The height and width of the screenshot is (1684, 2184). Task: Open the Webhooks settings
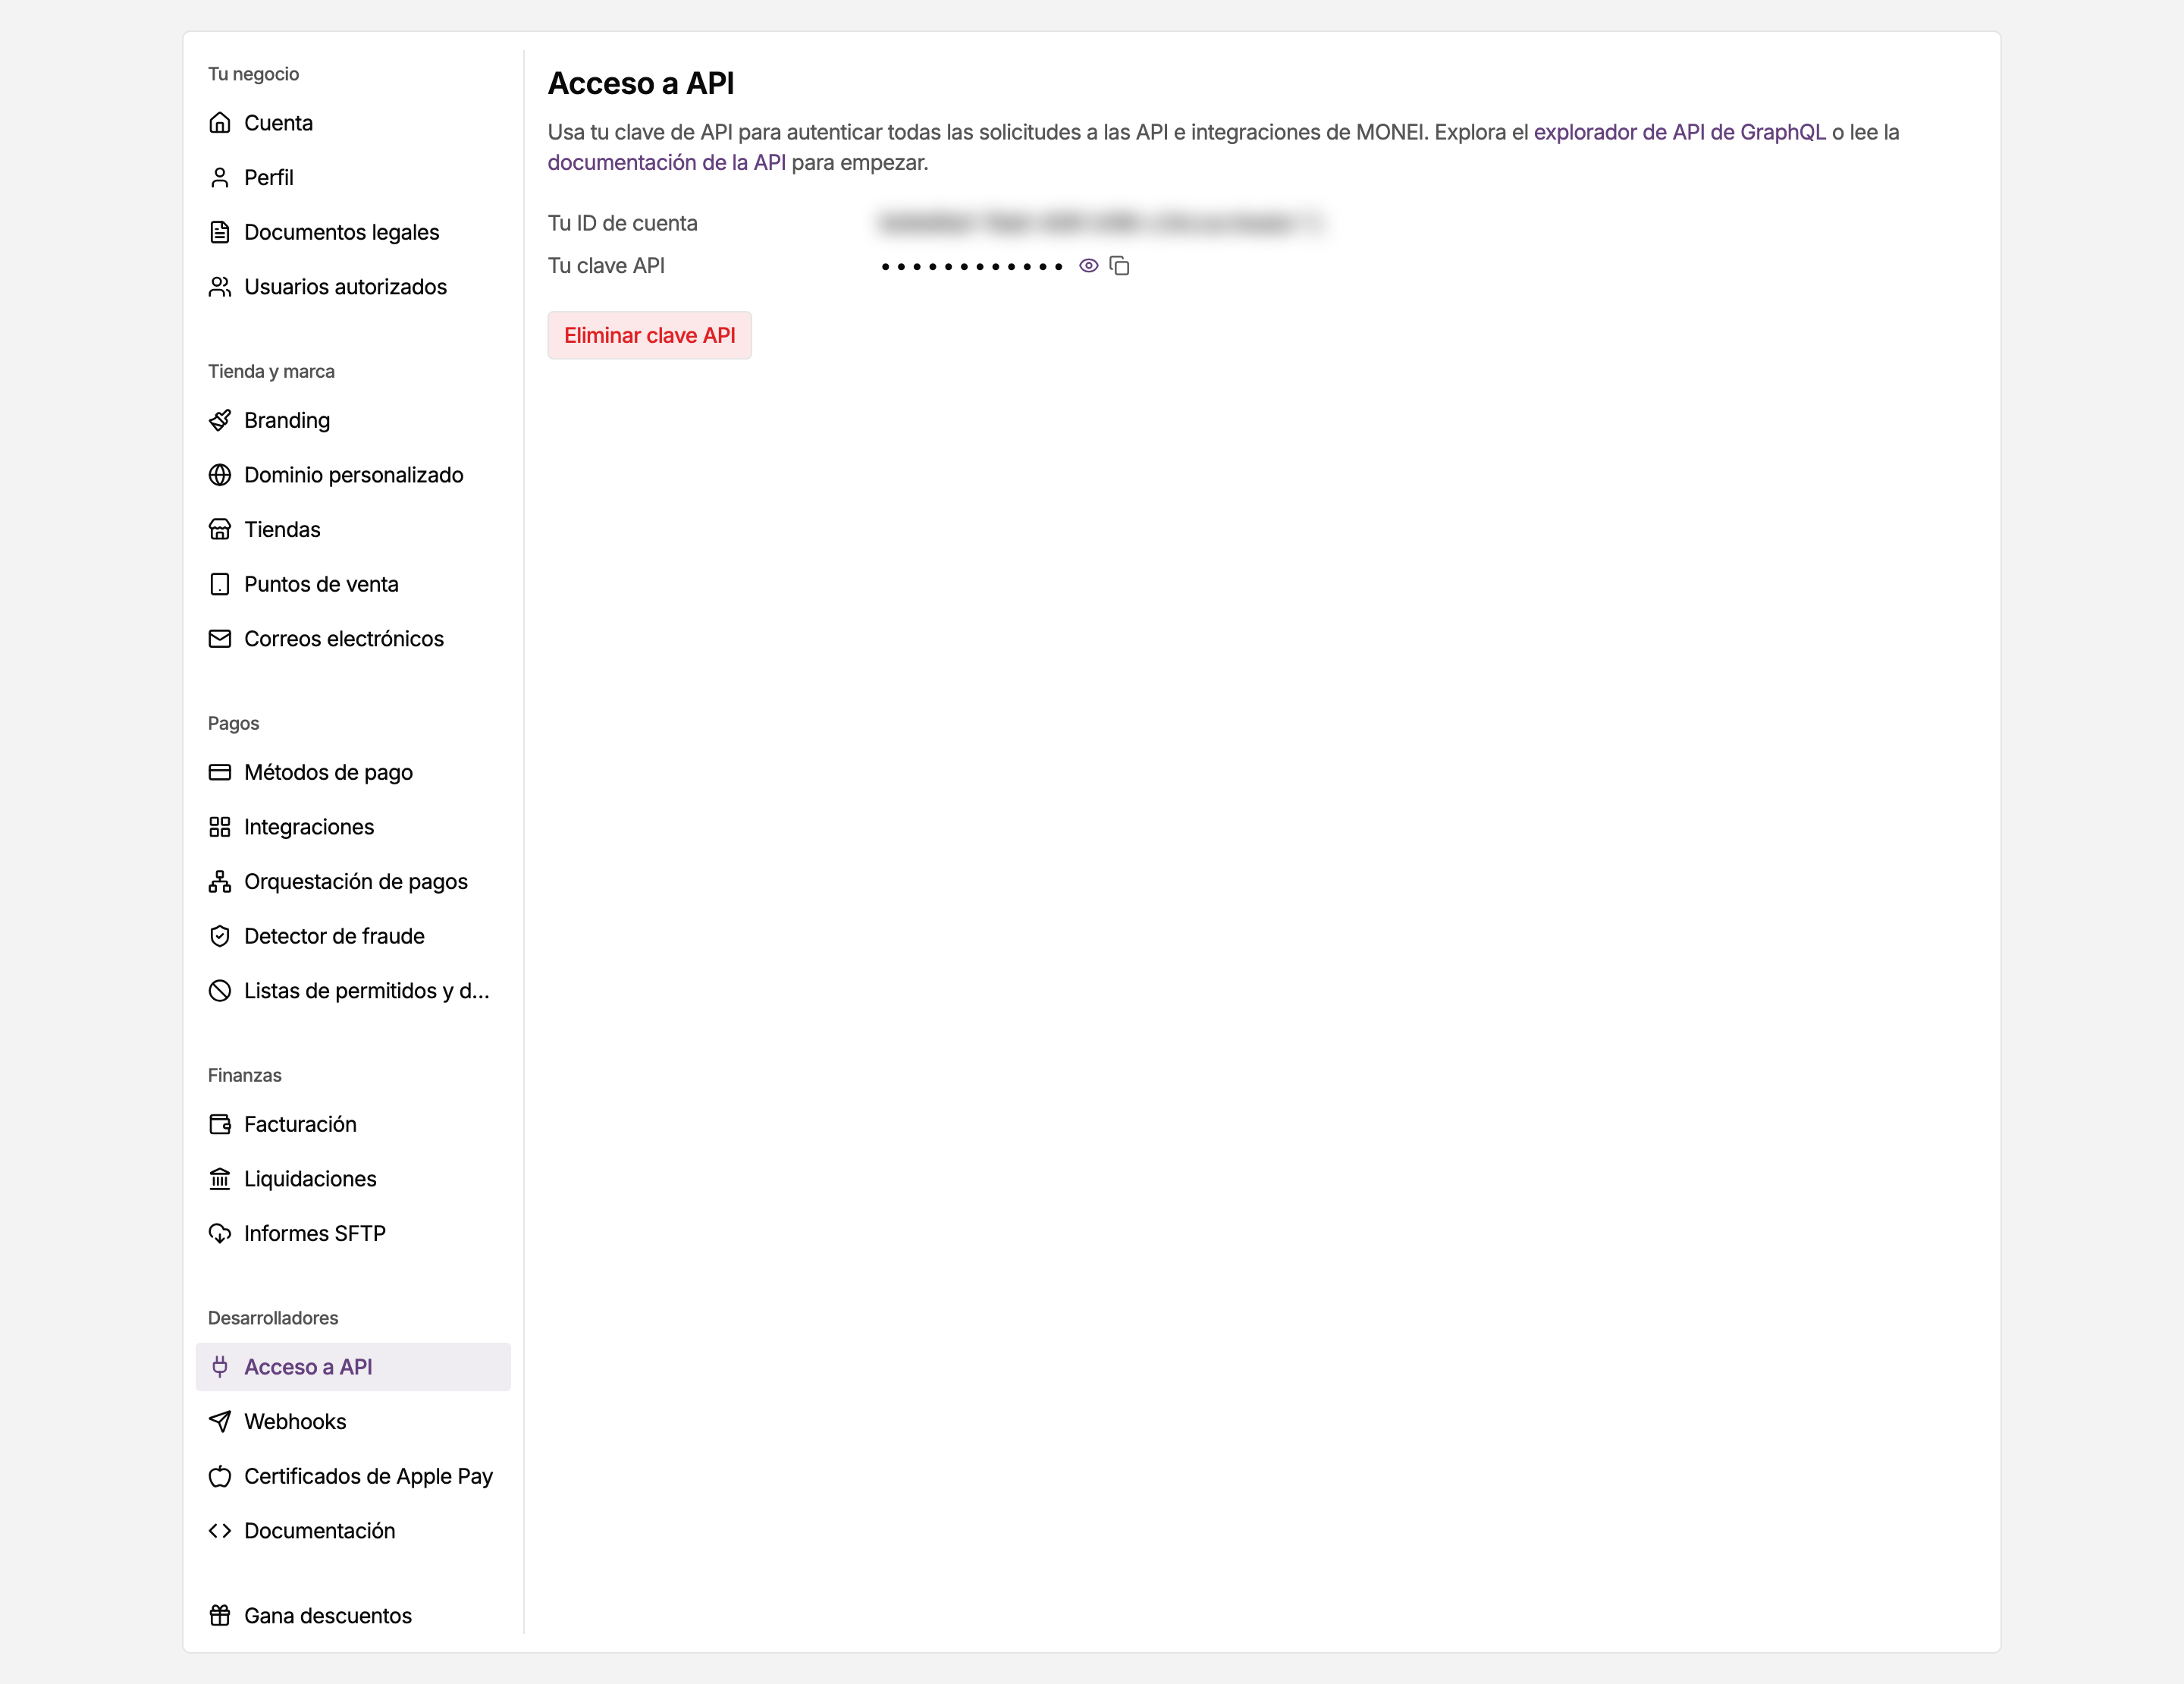(353, 1422)
